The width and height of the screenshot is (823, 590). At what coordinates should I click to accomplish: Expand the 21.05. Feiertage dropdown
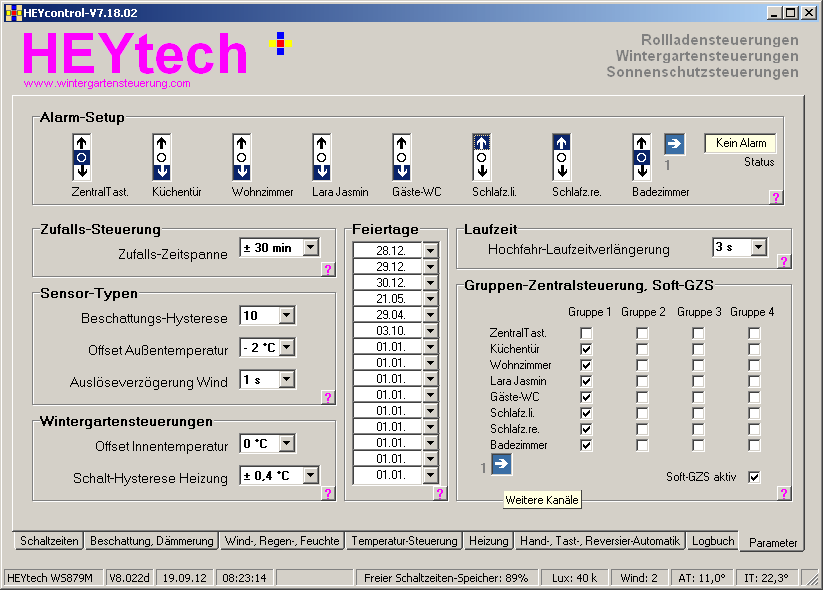pyautogui.click(x=430, y=299)
